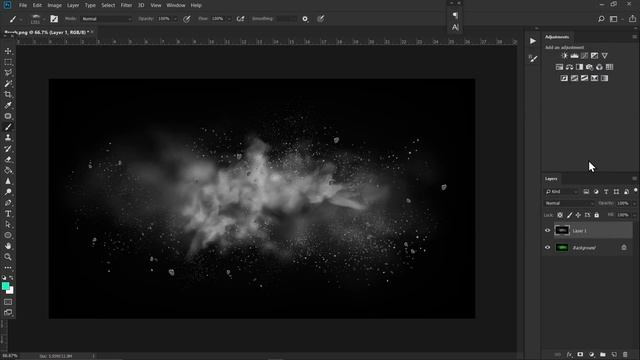The height and width of the screenshot is (360, 640).
Task: Switch to the Layers tab
Action: point(551,179)
